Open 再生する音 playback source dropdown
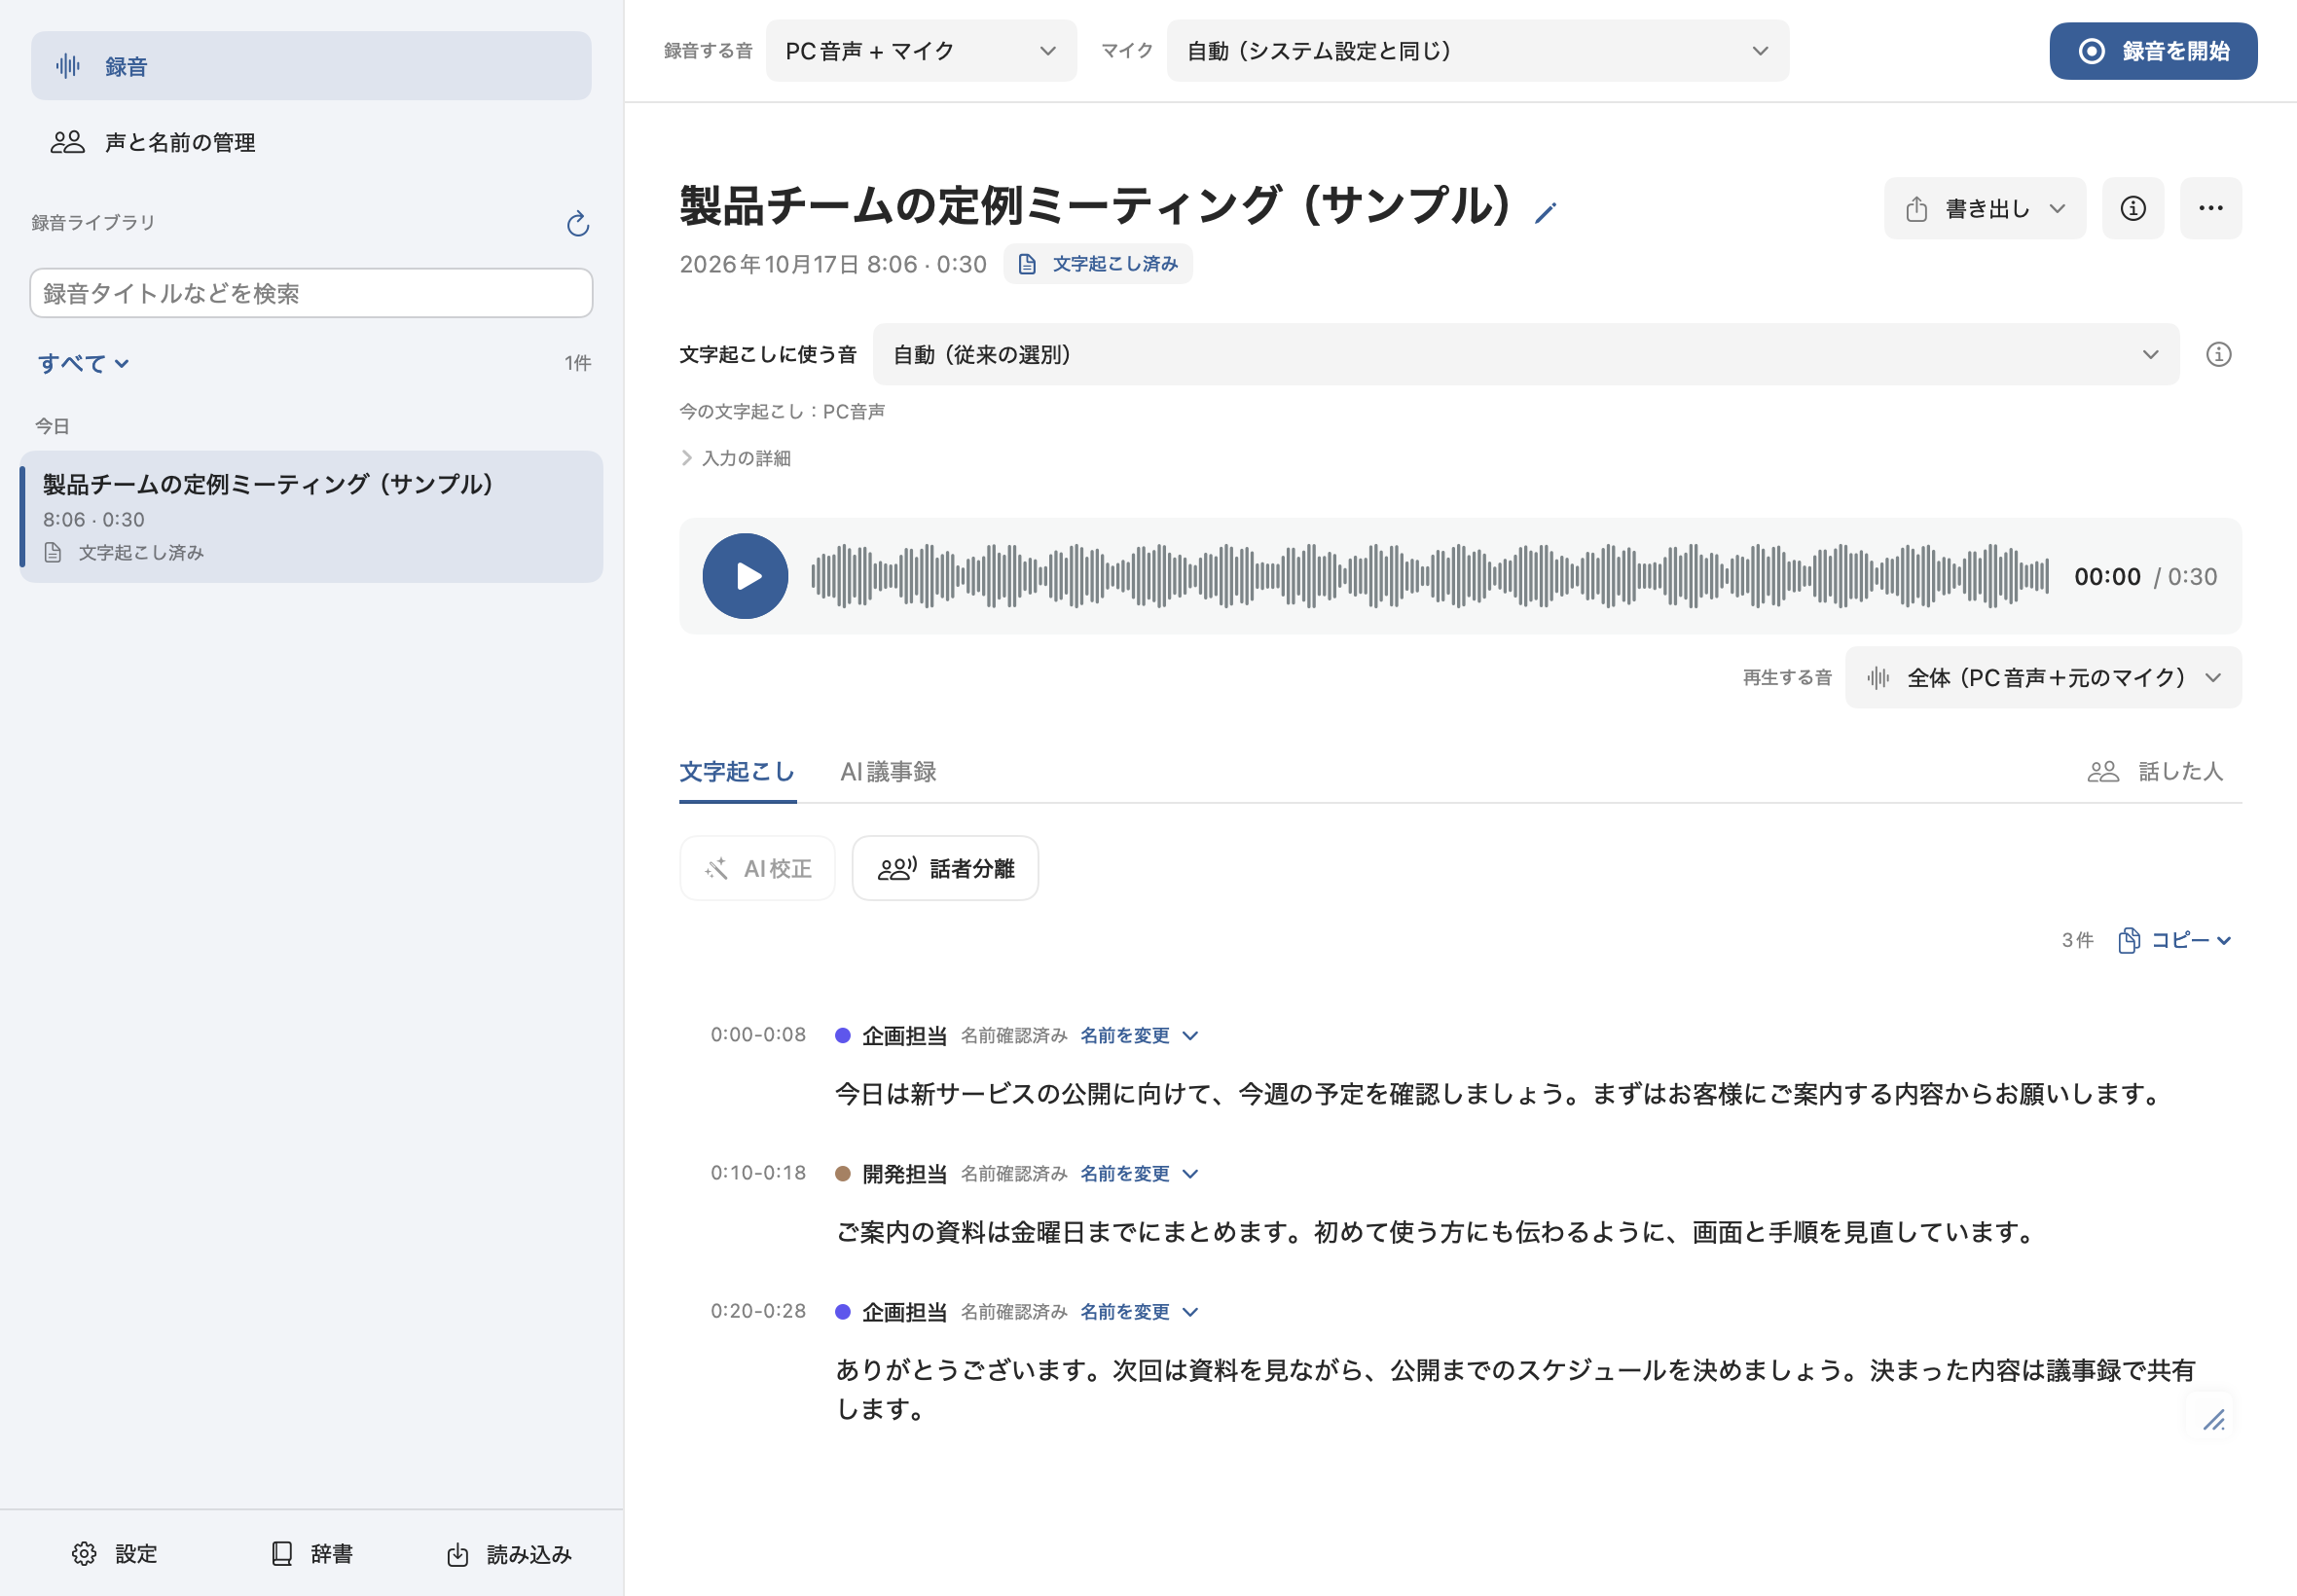 coord(2043,678)
